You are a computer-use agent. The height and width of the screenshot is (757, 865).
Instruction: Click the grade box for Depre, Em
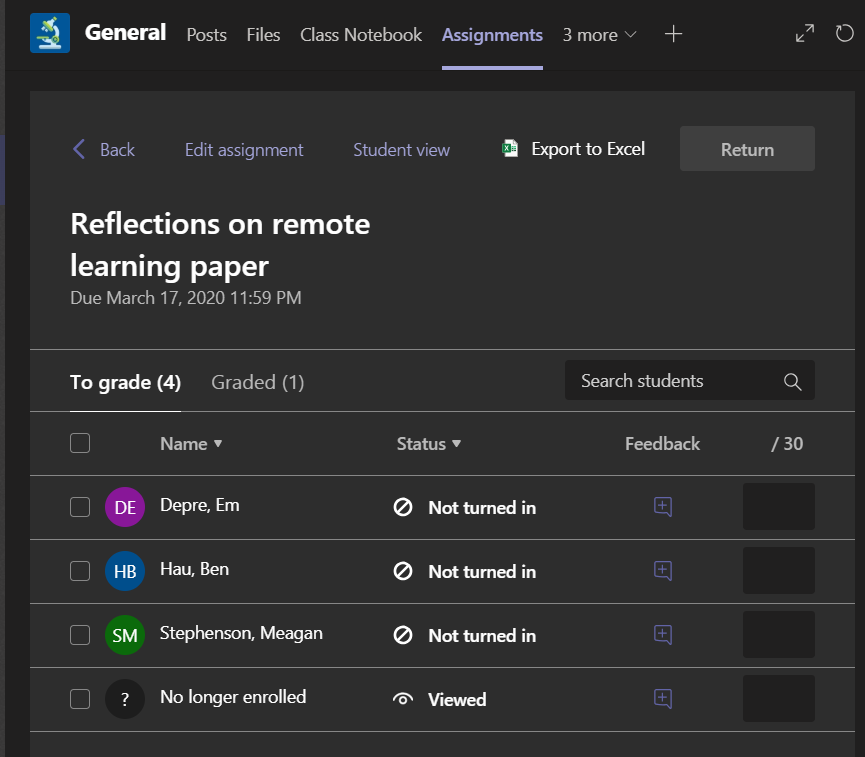click(x=778, y=507)
